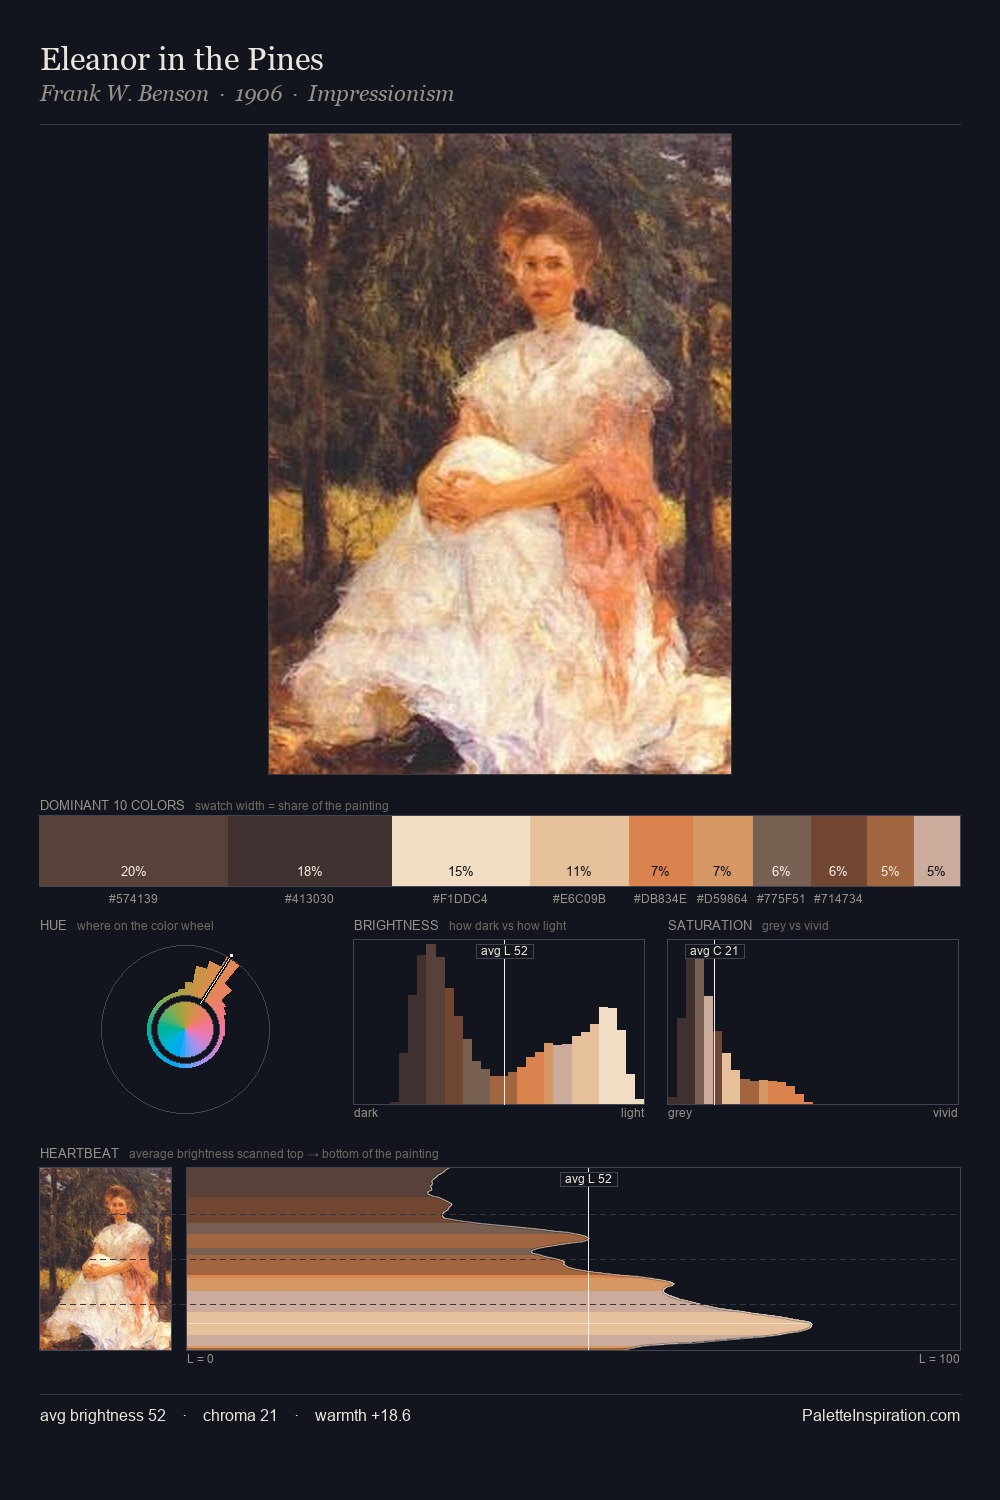Click the tan swatch above #D59864
Screen dimensions: 1000x1500
pos(722,851)
